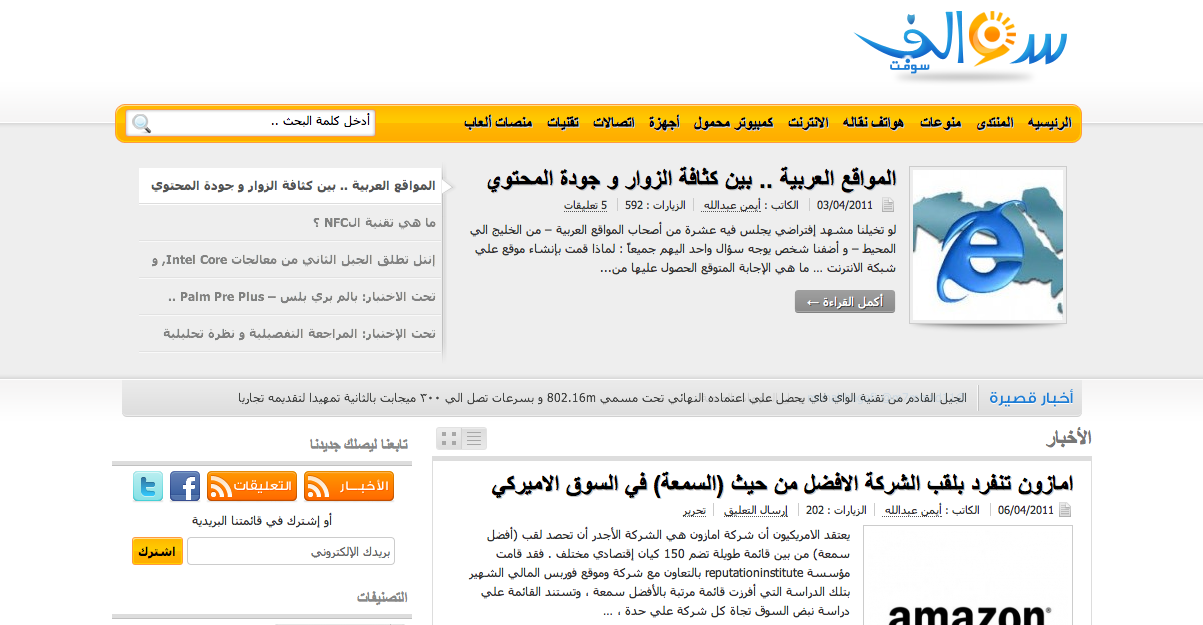
Task: Click document icon beside 03/04/2011 date
Action: [x=888, y=205]
